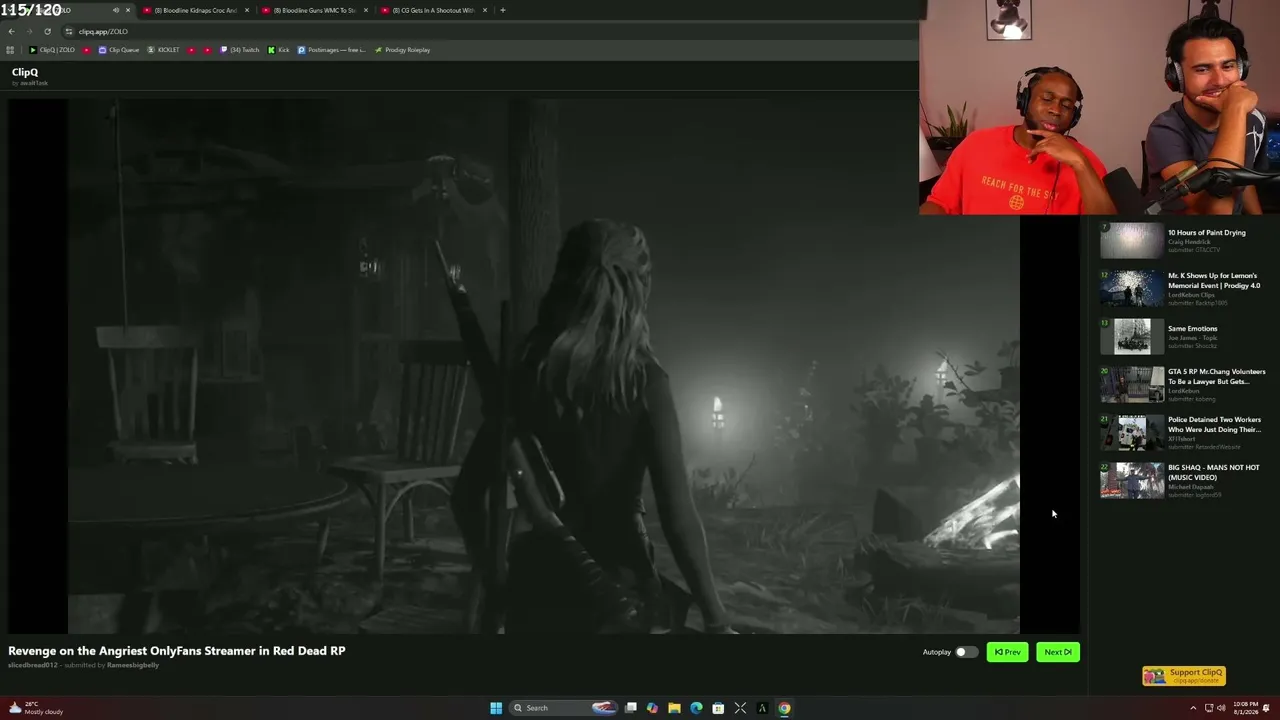Open the '10 Hours of Paint Drying' thumbnail

1132,240
